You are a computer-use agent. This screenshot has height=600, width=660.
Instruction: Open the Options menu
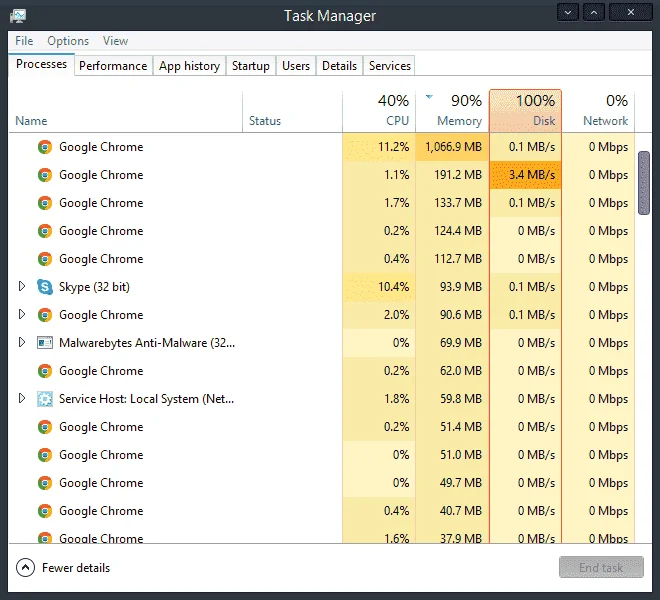(68, 41)
